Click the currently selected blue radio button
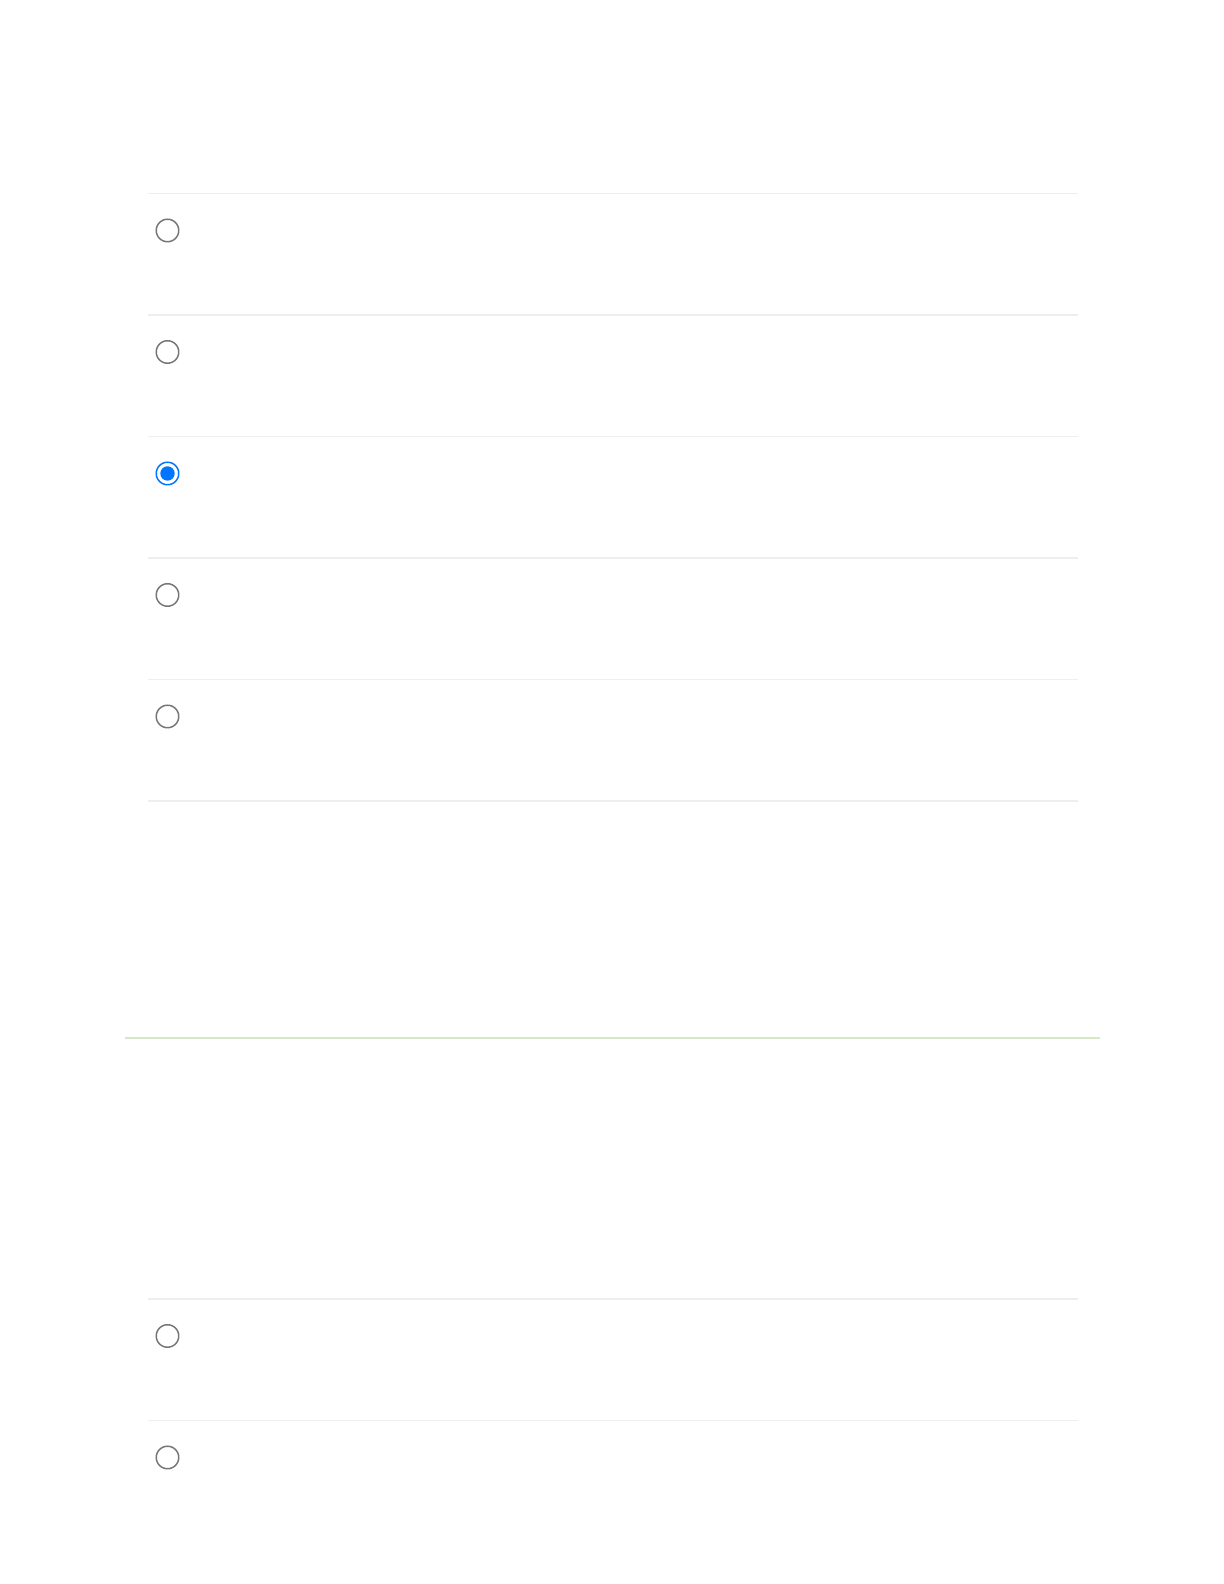Viewport: 1224px width, 1584px height. click(x=168, y=473)
